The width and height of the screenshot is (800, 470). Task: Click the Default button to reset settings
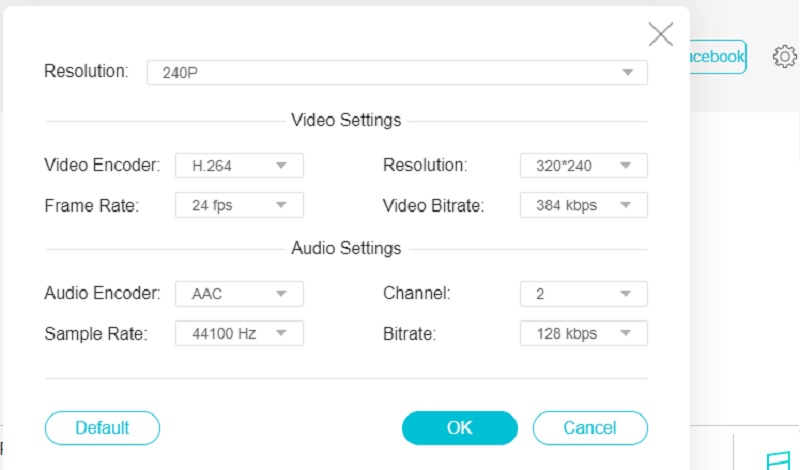click(x=102, y=428)
